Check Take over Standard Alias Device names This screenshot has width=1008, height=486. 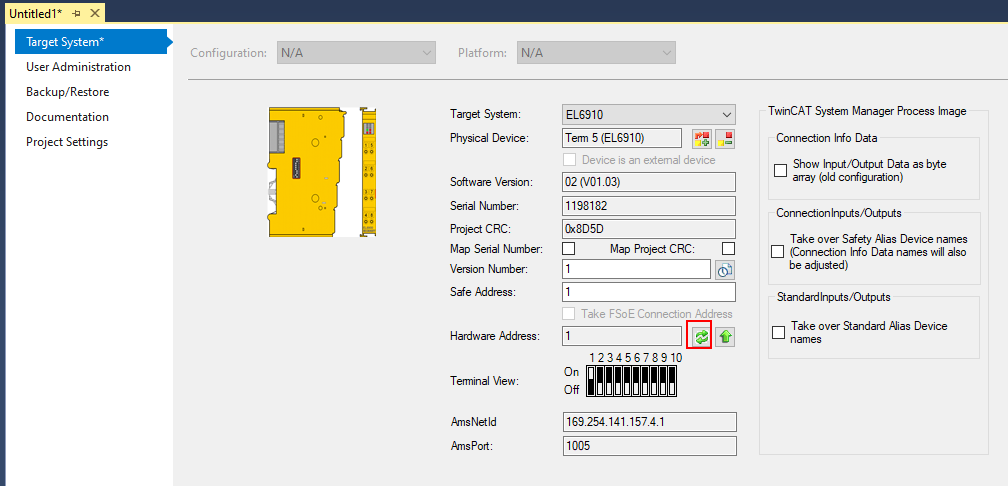click(778, 332)
